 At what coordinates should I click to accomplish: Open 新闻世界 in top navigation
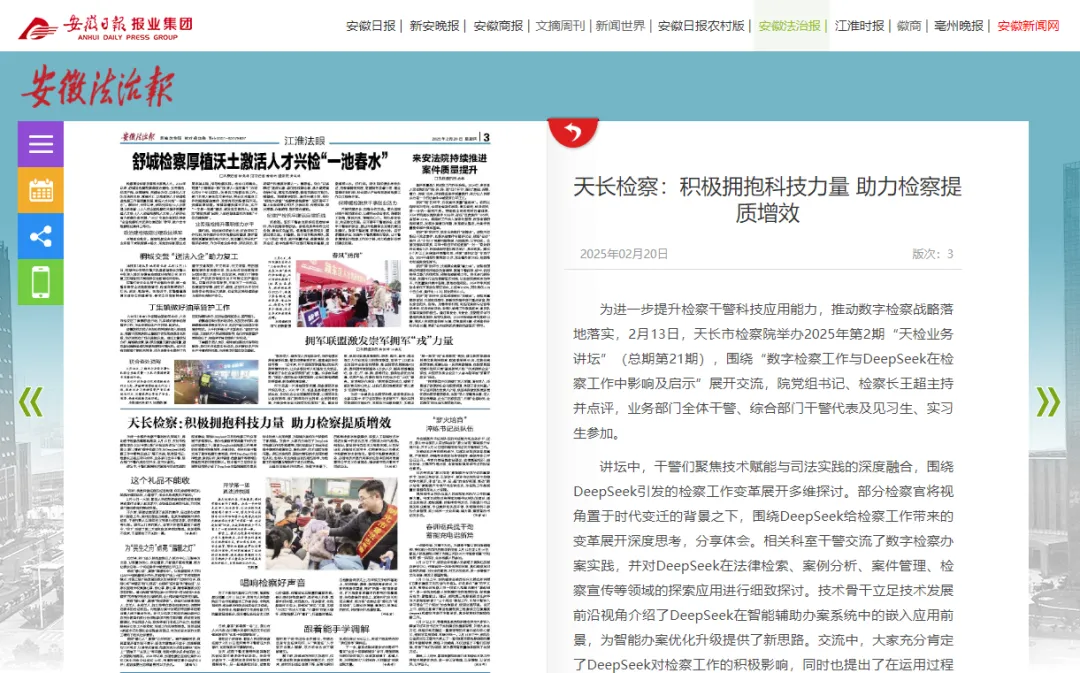click(620, 26)
